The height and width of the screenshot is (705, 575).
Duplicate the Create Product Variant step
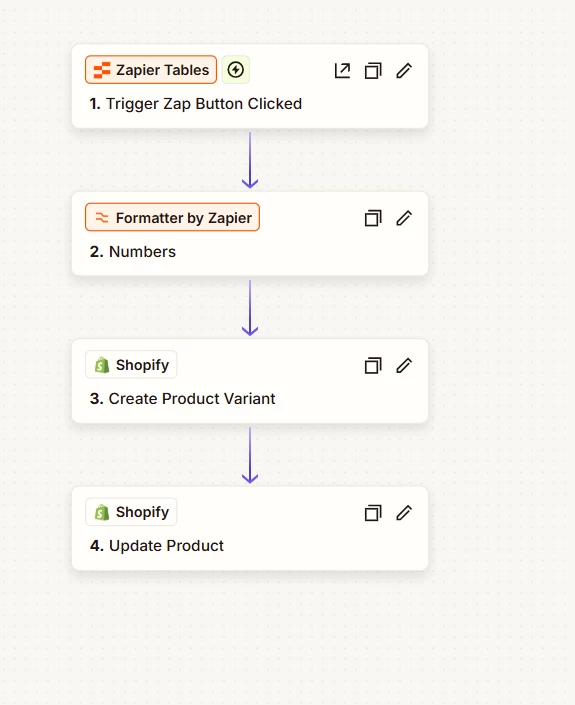(373, 366)
